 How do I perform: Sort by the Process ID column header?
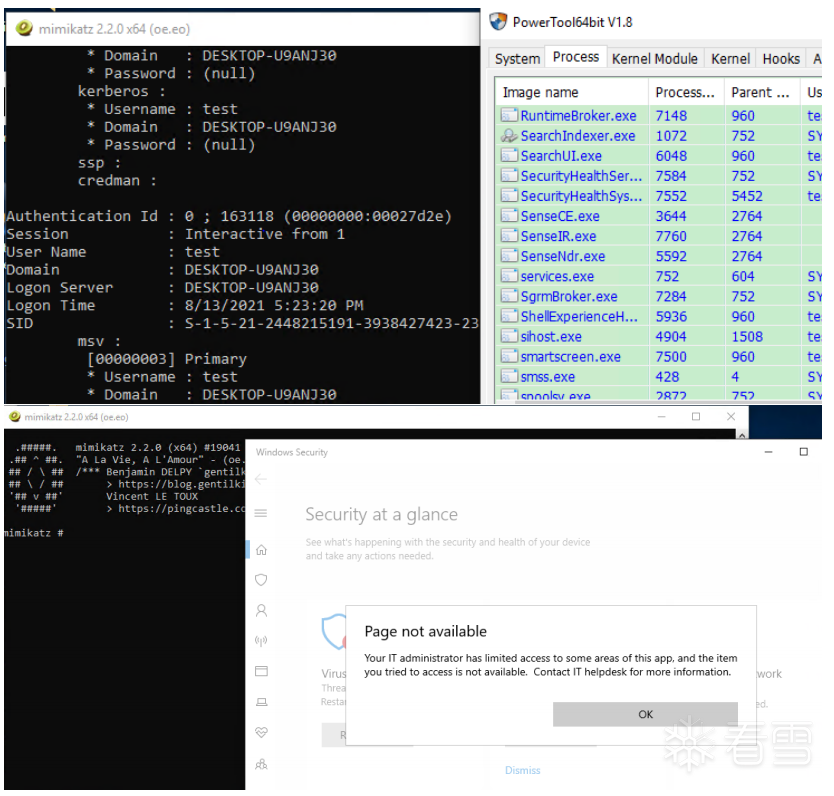(x=686, y=92)
